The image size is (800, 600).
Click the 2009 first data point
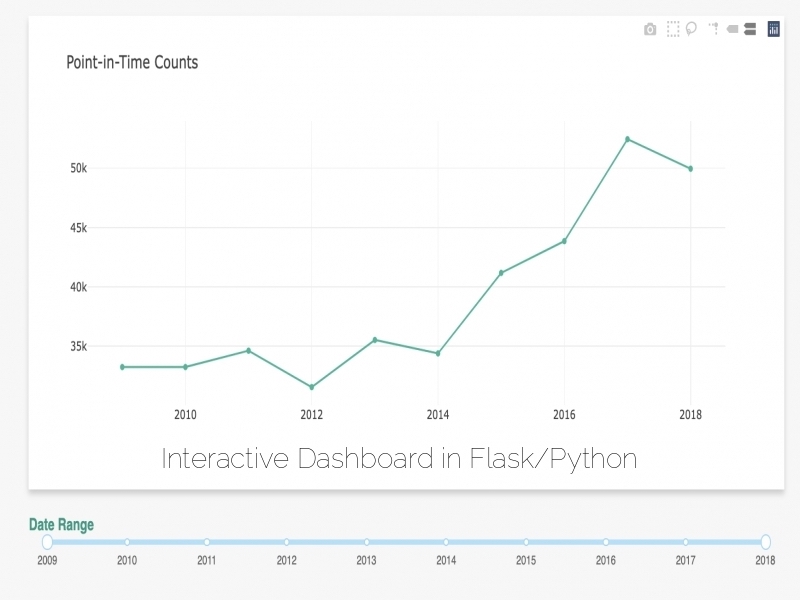click(122, 367)
